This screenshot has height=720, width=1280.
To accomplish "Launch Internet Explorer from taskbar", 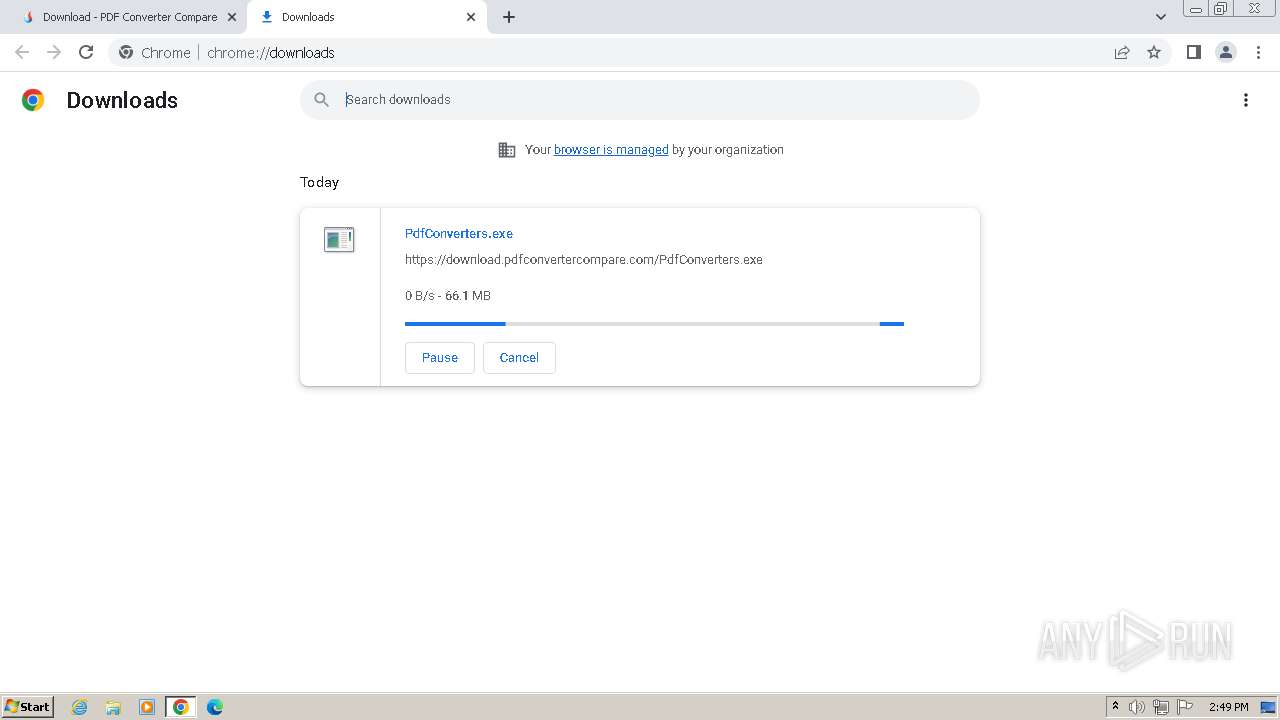I will pyautogui.click(x=80, y=707).
